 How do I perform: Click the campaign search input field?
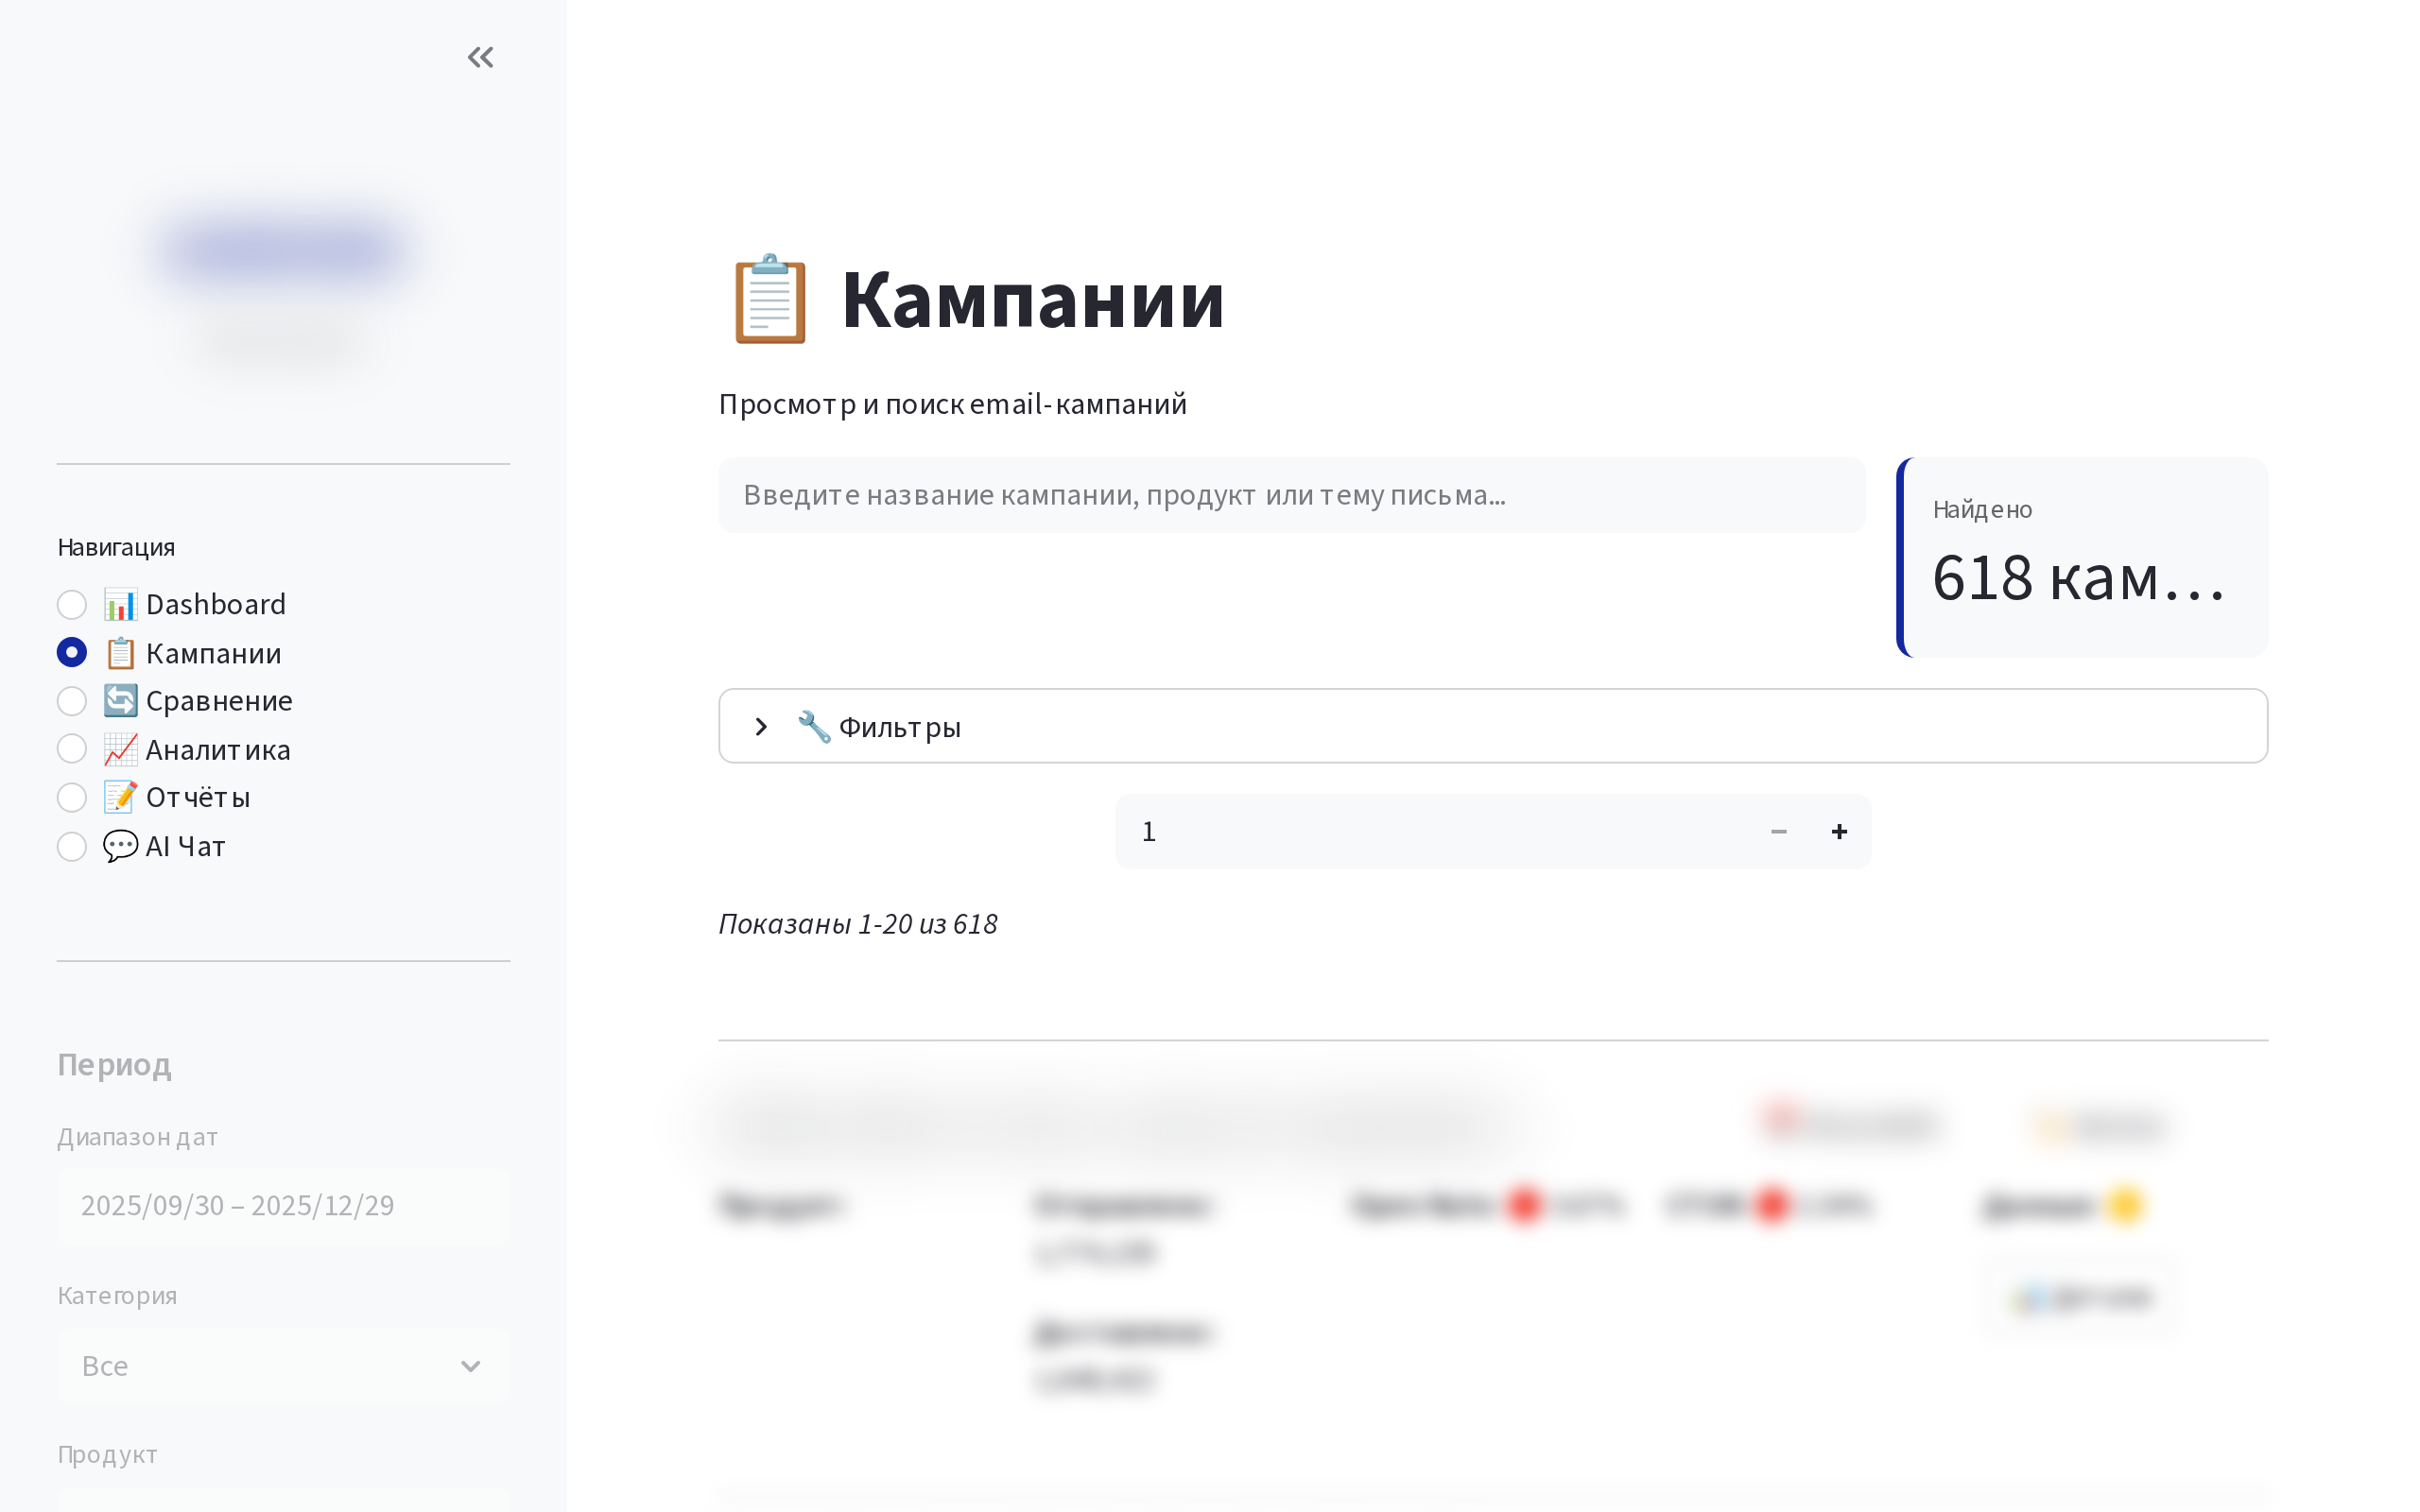[x=1290, y=494]
